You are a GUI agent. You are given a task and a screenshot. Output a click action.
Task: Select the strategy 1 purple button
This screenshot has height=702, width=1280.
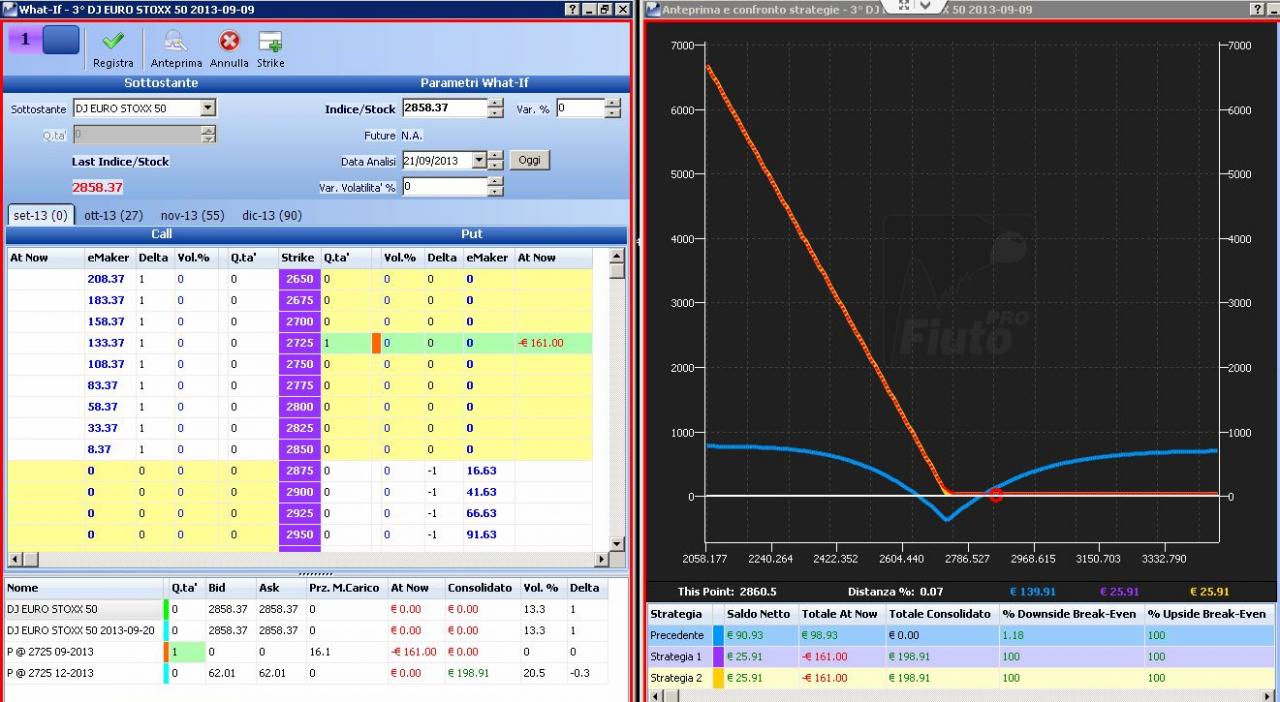(24, 39)
